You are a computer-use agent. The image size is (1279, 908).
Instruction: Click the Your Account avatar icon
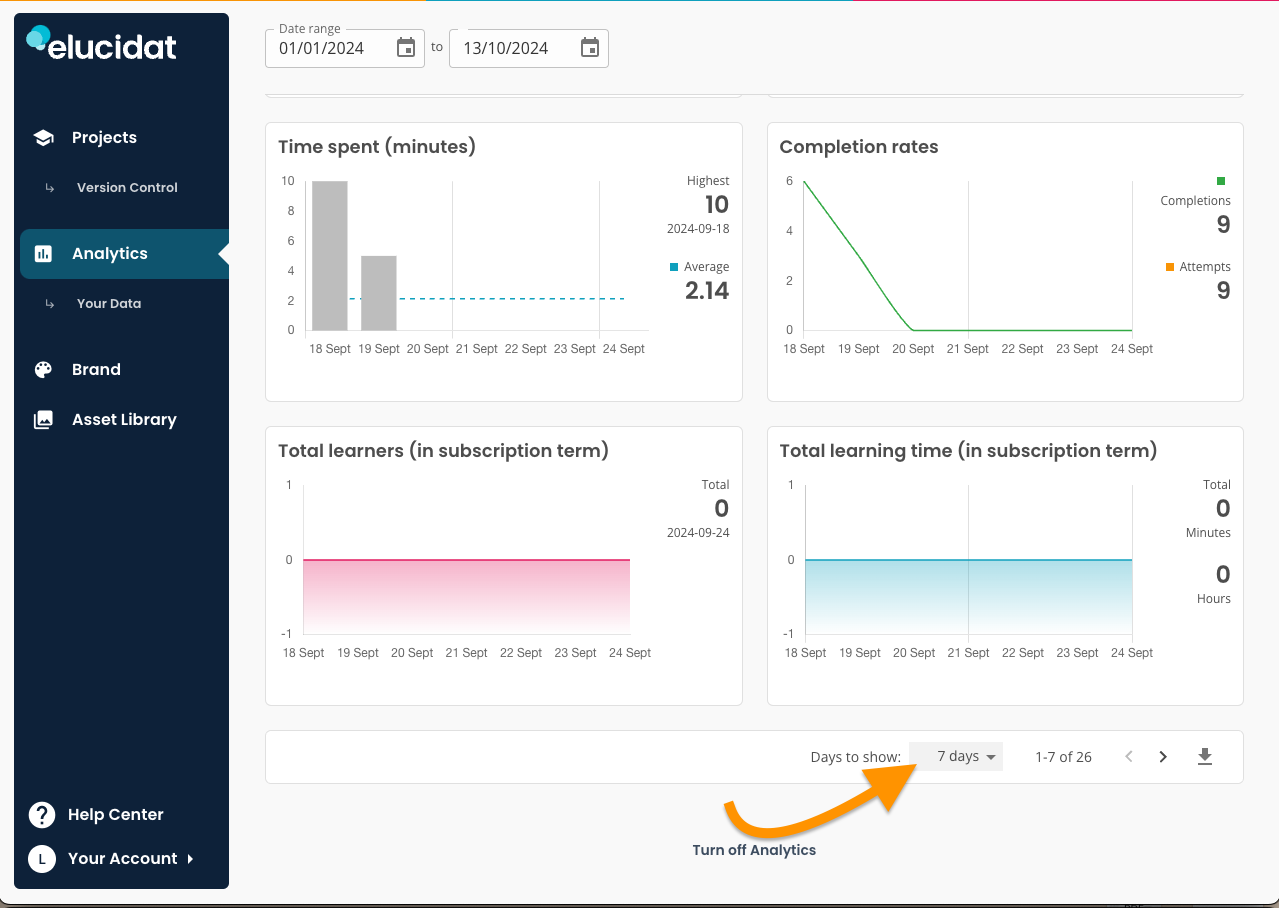pos(42,859)
